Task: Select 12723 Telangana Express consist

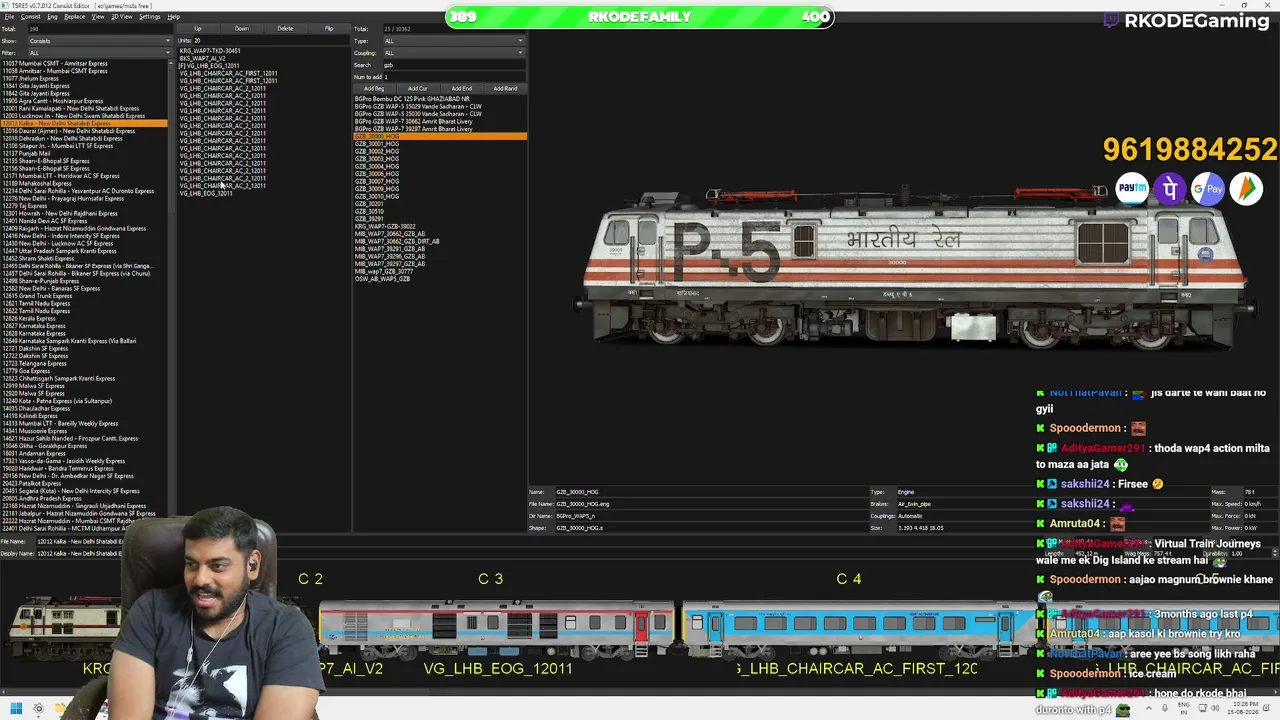Action: 85,364
